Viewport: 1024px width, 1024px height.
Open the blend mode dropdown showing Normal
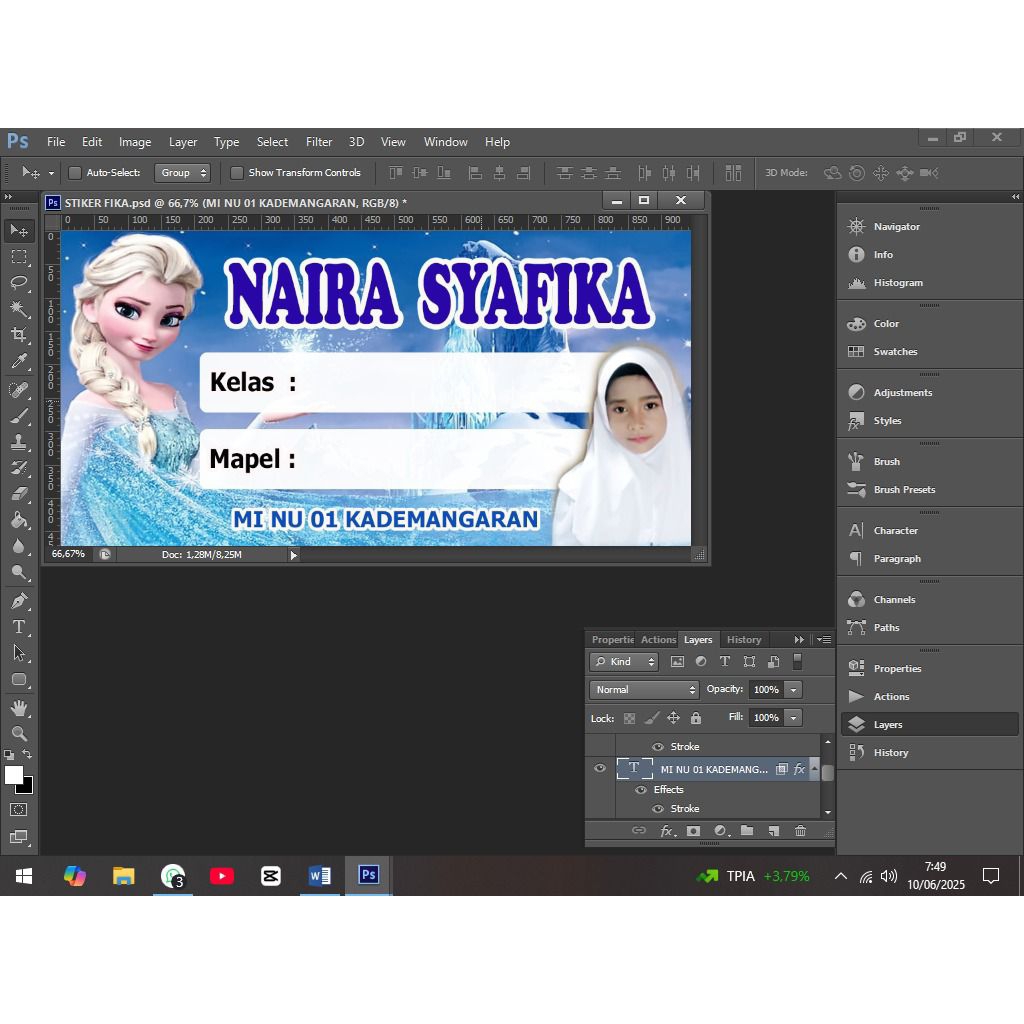pyautogui.click(x=643, y=689)
